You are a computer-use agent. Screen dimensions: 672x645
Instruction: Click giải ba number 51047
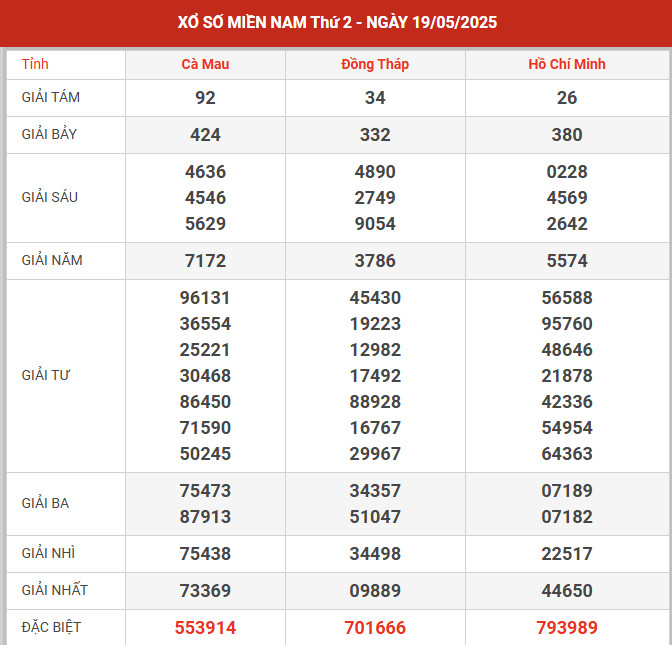tap(375, 516)
